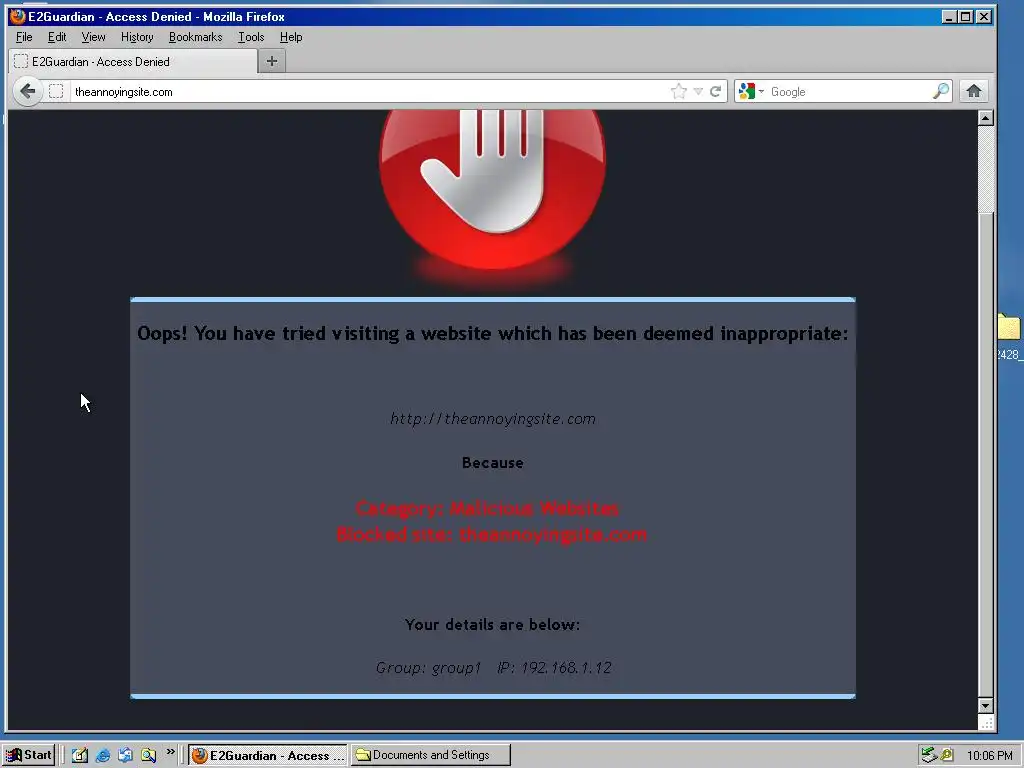
Task: Open the Help menu
Action: 291,37
